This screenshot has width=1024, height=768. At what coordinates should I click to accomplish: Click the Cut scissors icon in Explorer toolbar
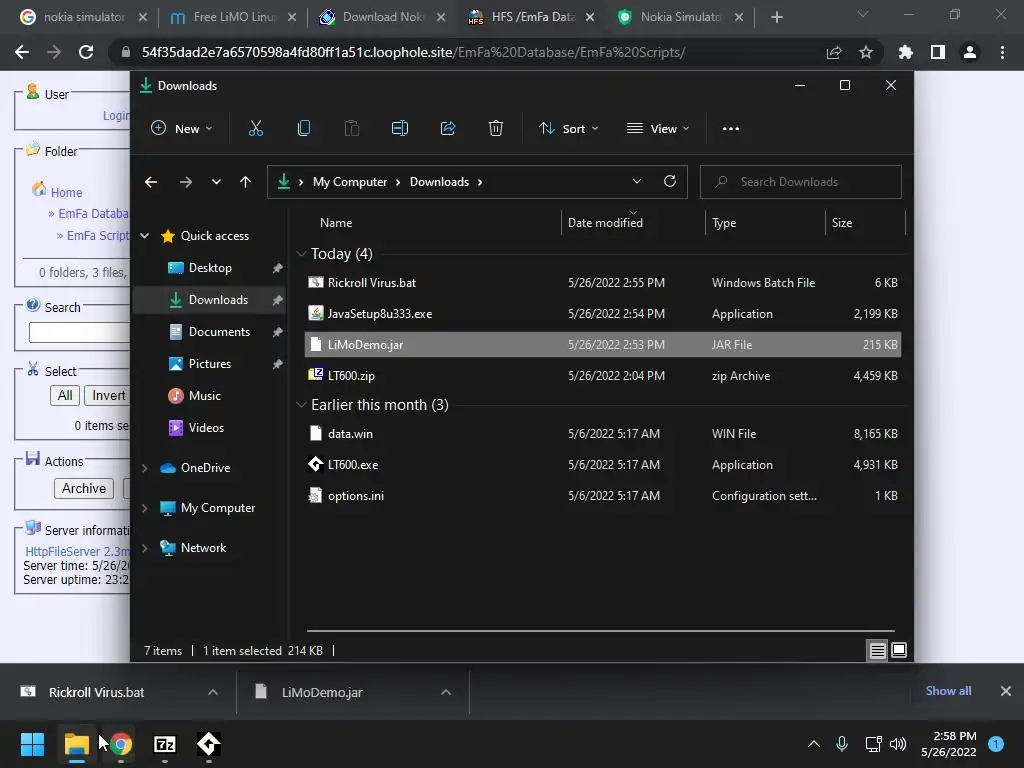(255, 129)
